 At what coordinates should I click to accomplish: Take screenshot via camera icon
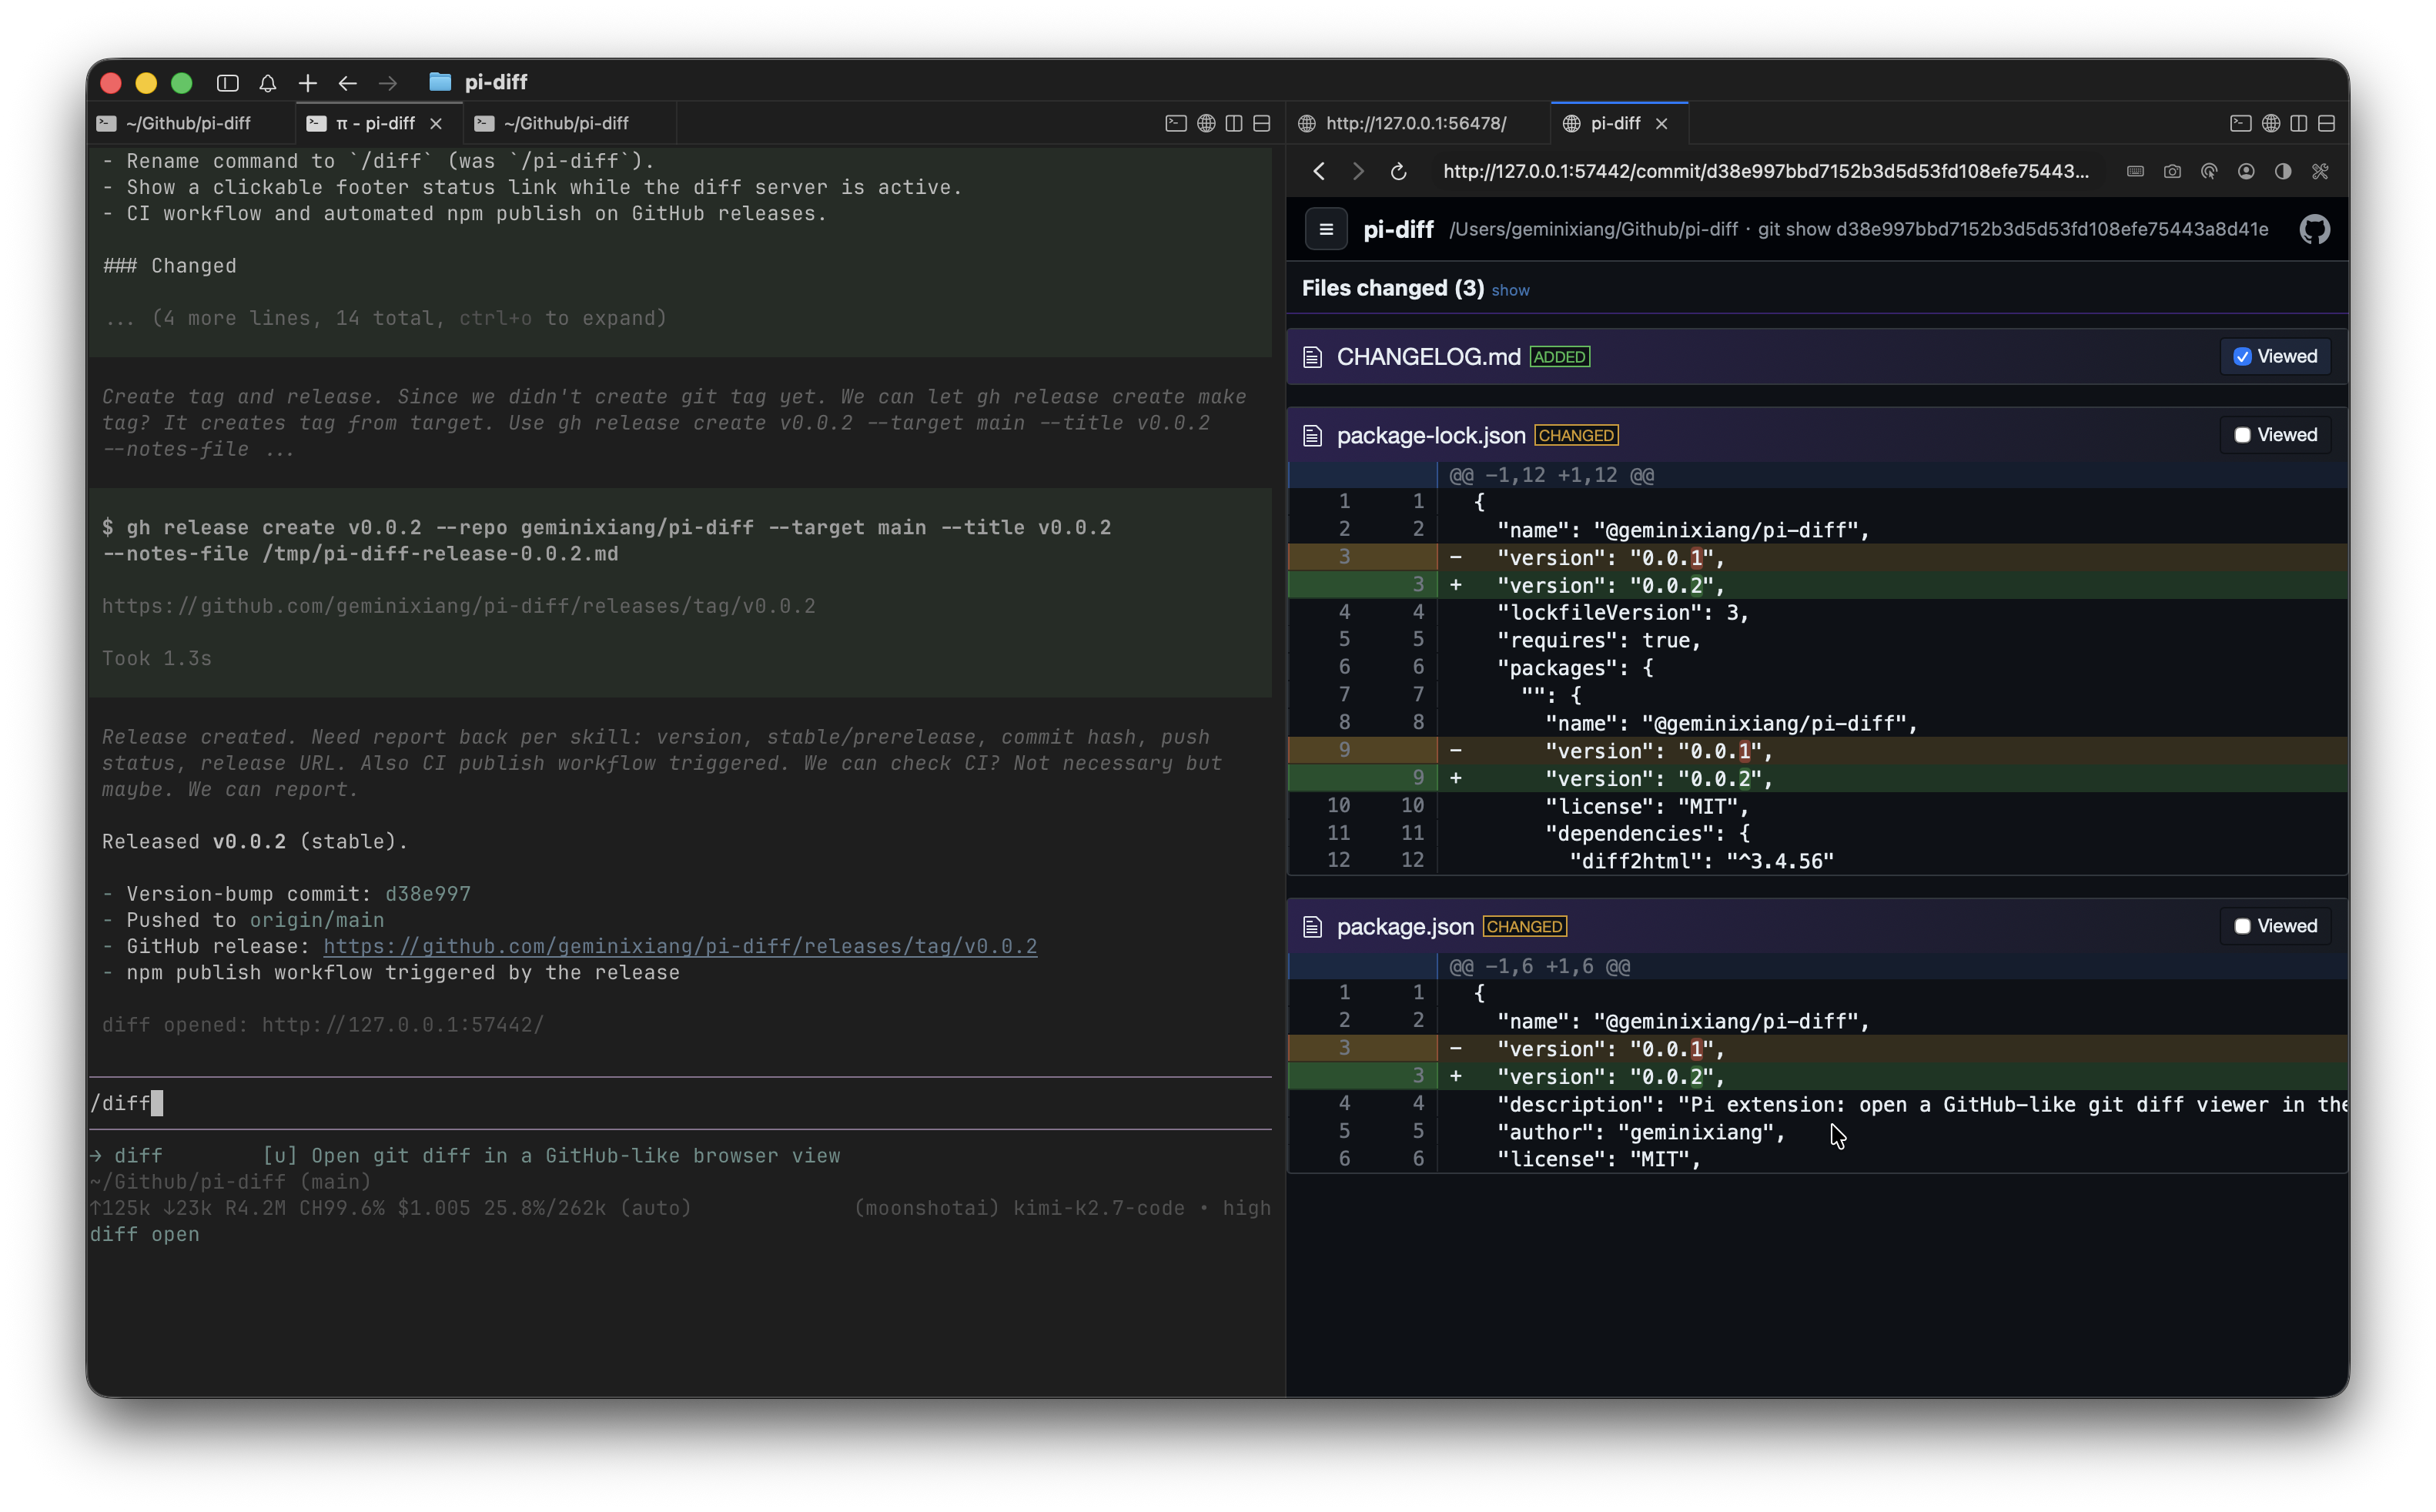tap(2172, 171)
